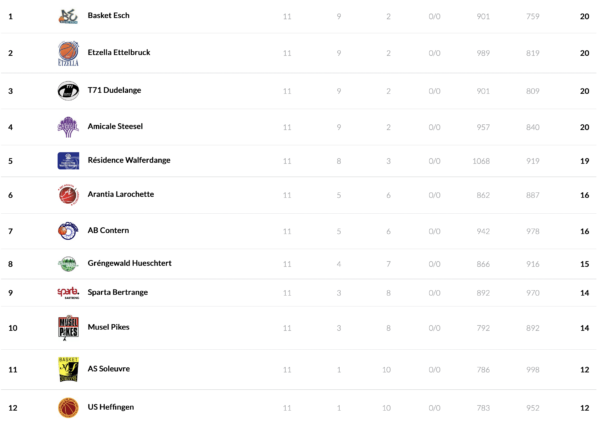Click the Etzella Ettelbruck team logo
This screenshot has height=423, width=600.
[68, 52]
